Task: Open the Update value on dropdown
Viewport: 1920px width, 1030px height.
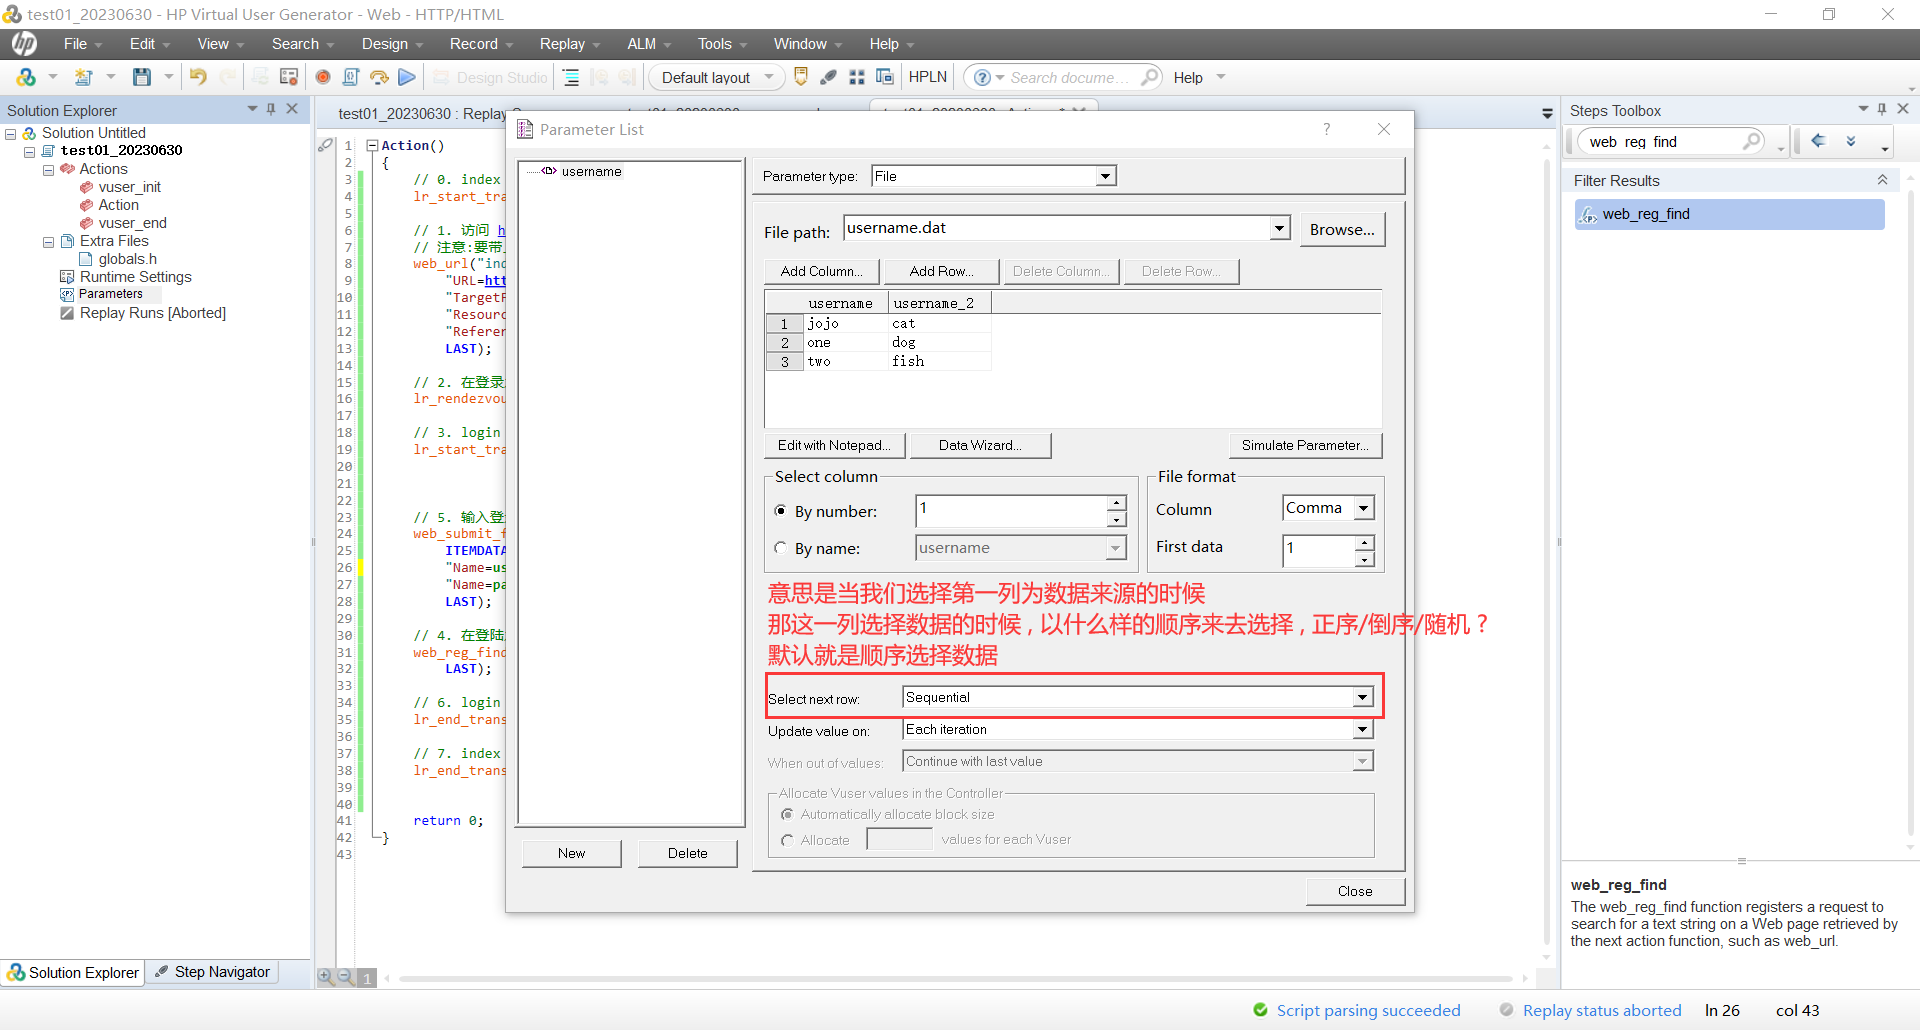Action: point(1363,729)
